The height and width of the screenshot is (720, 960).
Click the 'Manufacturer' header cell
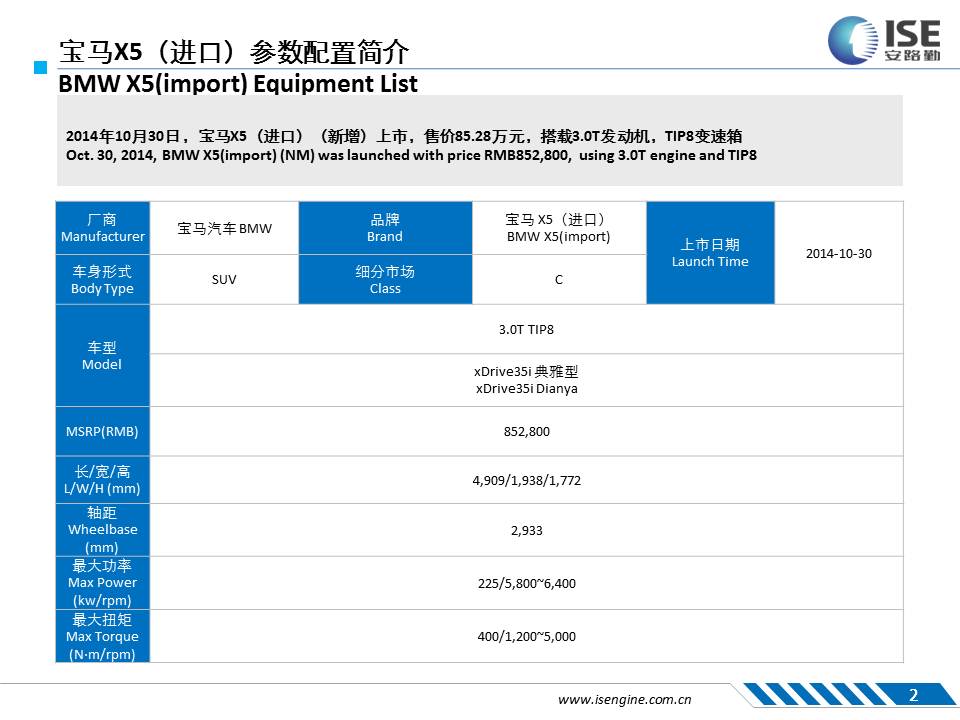coord(103,228)
